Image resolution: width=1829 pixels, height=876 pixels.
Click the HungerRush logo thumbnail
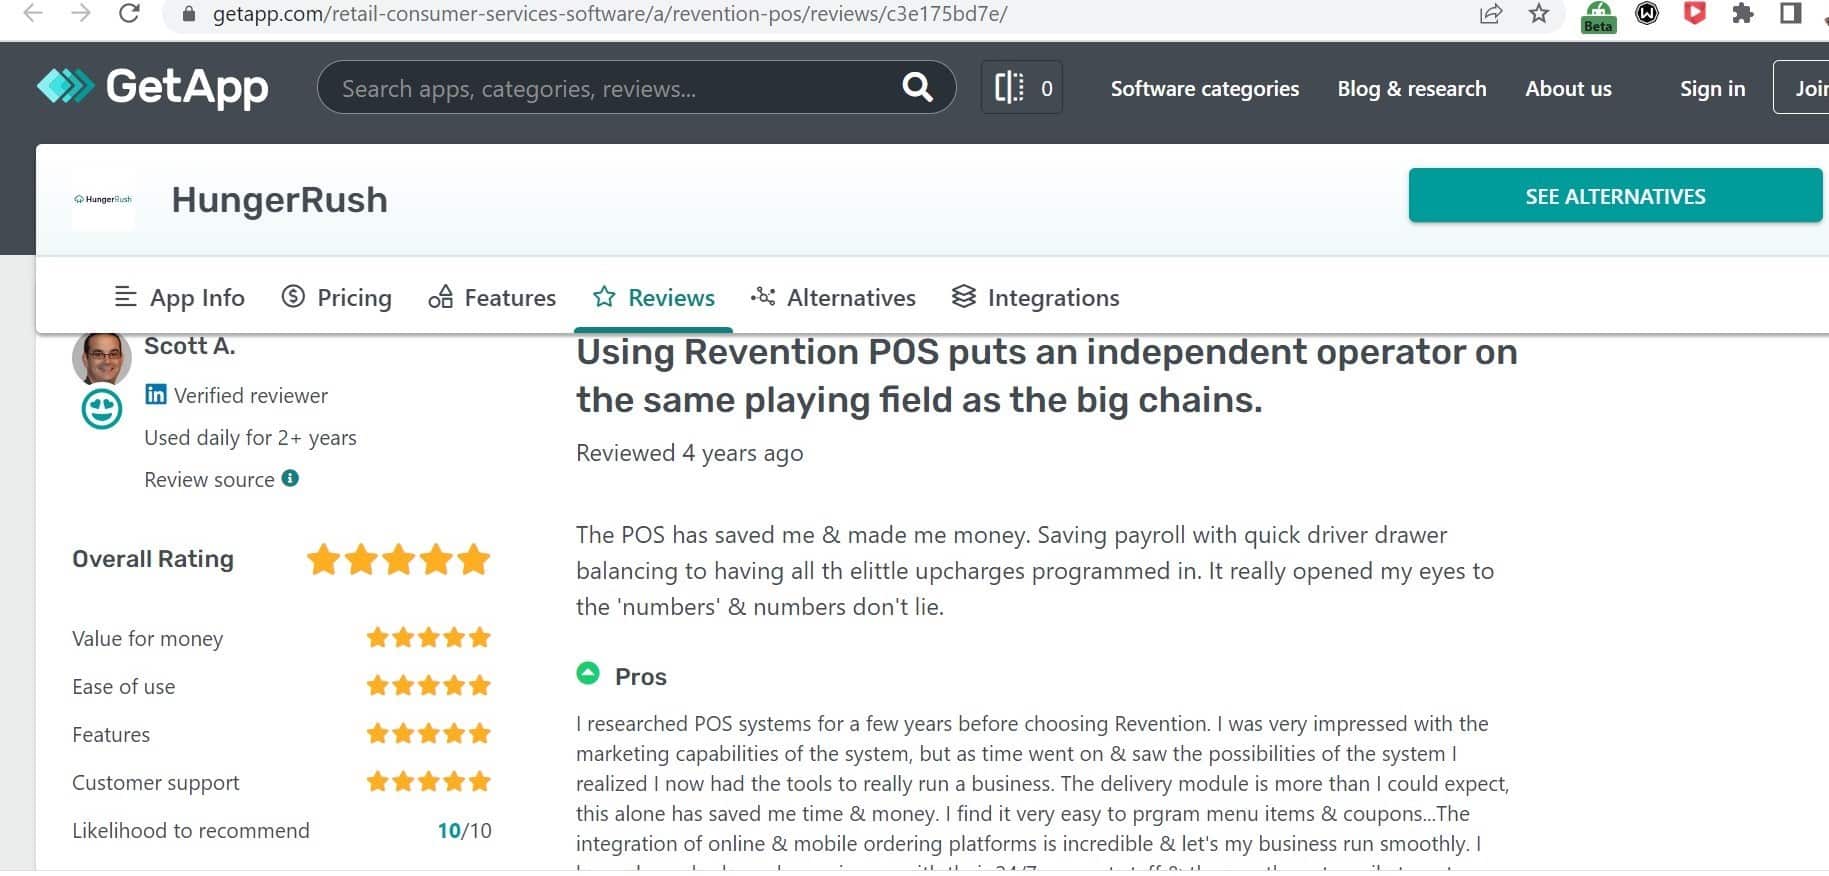pos(103,199)
